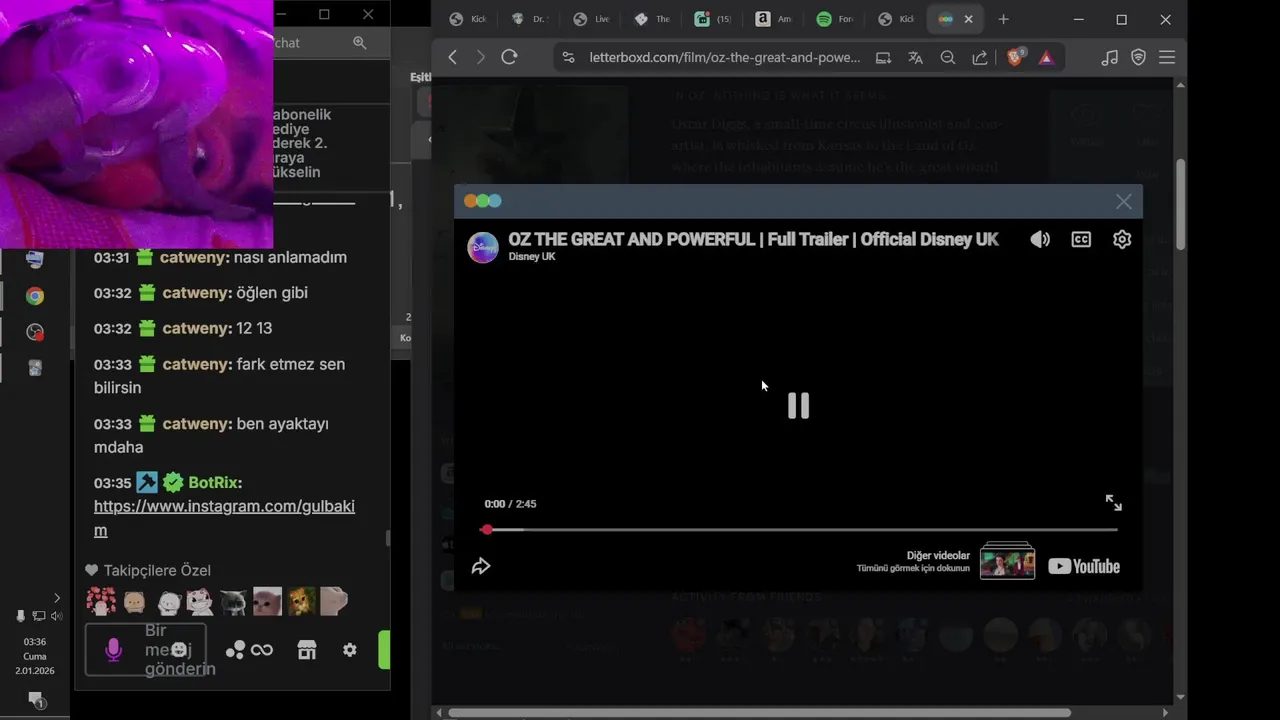Viewport: 1280px width, 720px height.
Task: Open the music note playlist icon
Action: pos(1109,58)
